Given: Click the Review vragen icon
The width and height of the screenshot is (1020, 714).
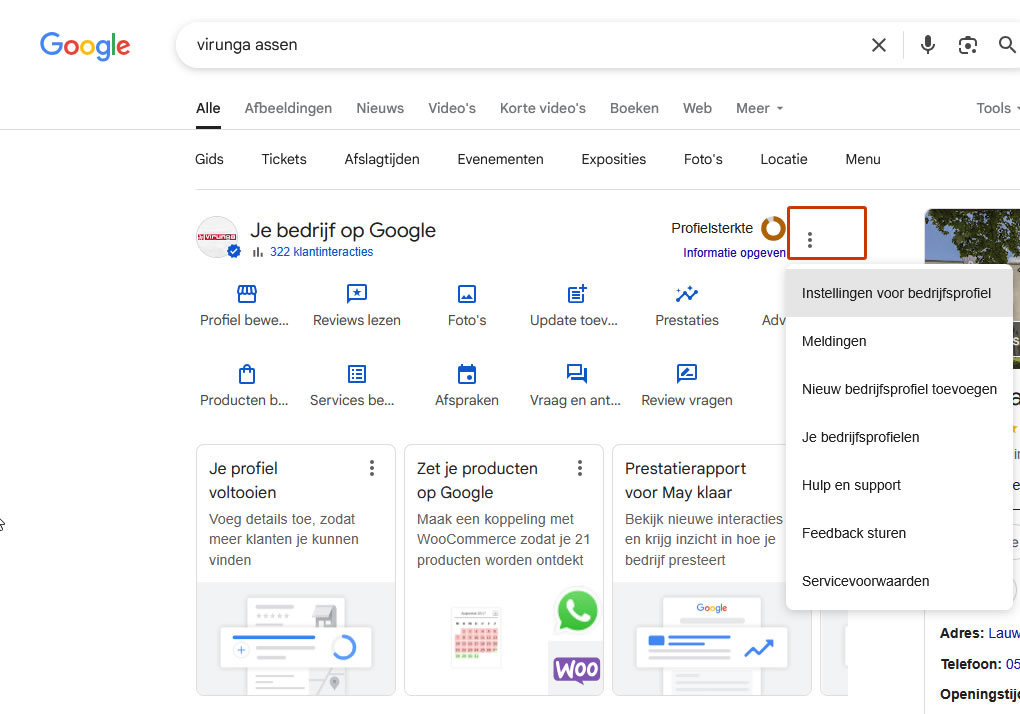Looking at the screenshot, I should tap(687, 374).
